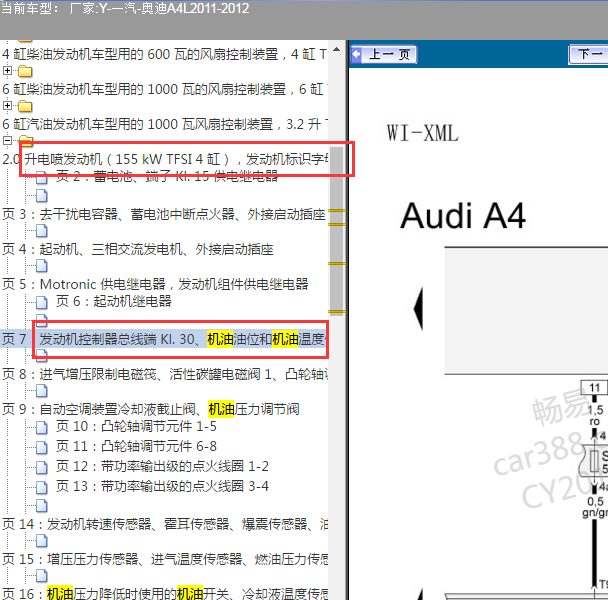The image size is (608, 600).
Task: Click document icon beside 页 12 entry
Action: click(x=42, y=467)
